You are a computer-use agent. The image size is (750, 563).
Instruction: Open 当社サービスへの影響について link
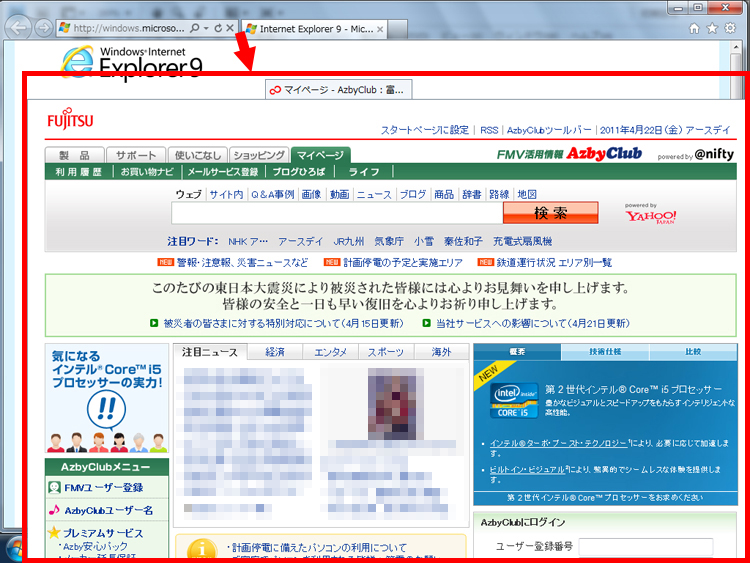point(533,323)
